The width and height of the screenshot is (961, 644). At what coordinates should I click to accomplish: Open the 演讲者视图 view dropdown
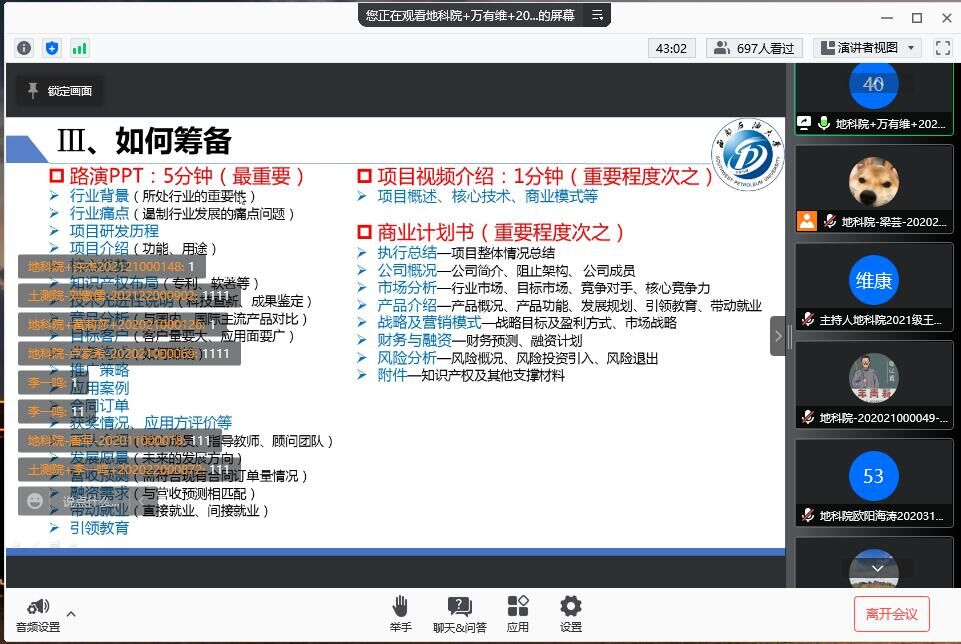(866, 48)
